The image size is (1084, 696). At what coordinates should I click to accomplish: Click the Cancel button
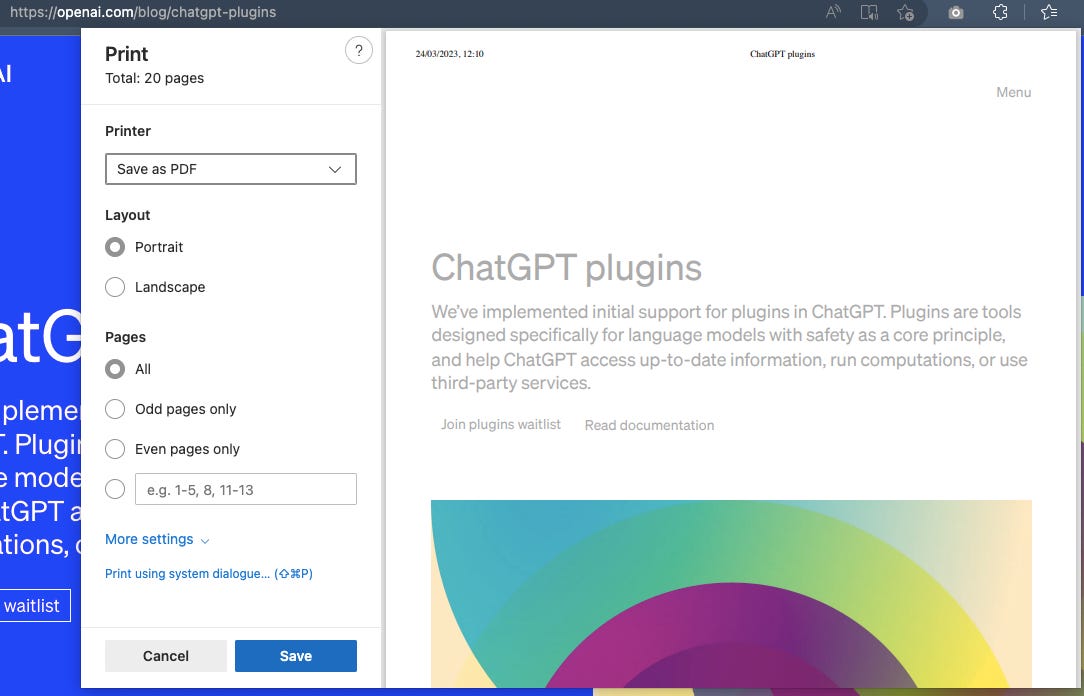click(166, 656)
